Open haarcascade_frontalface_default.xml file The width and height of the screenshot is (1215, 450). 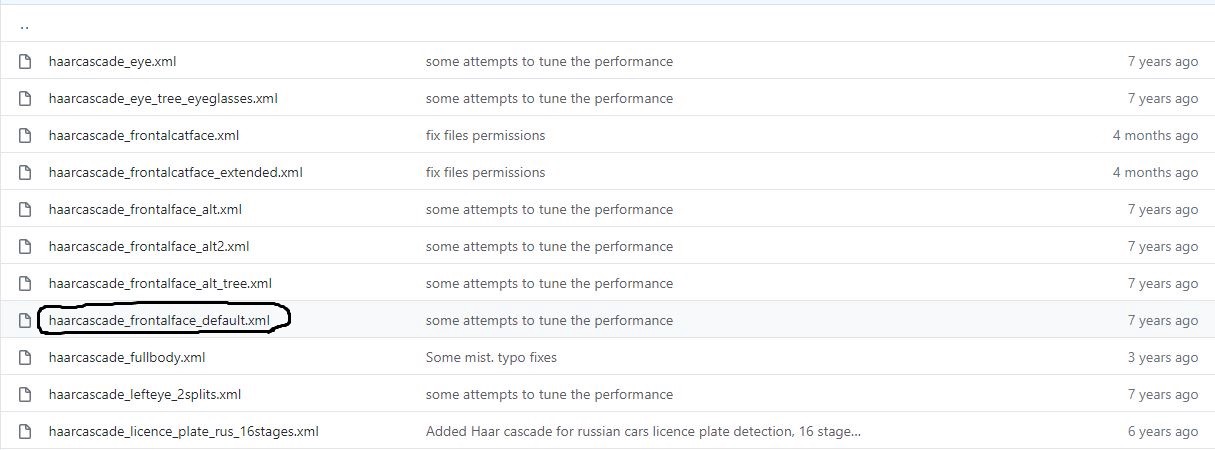click(x=159, y=320)
